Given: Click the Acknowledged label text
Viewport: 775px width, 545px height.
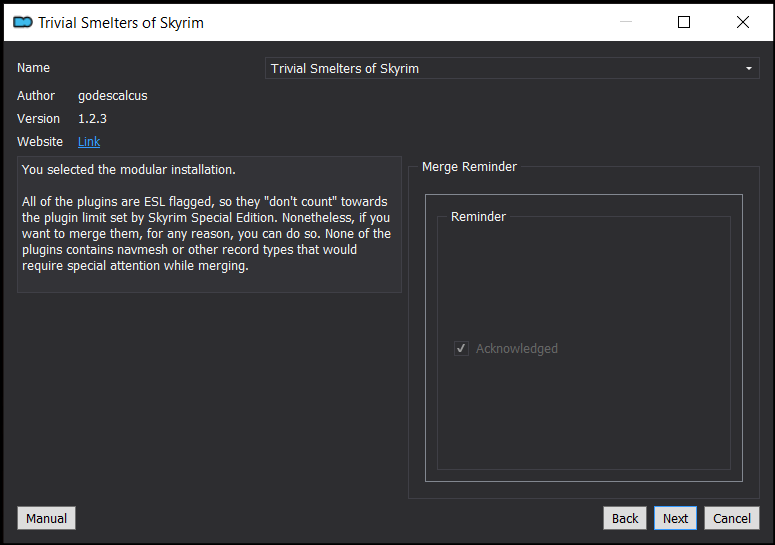Looking at the screenshot, I should point(517,349).
